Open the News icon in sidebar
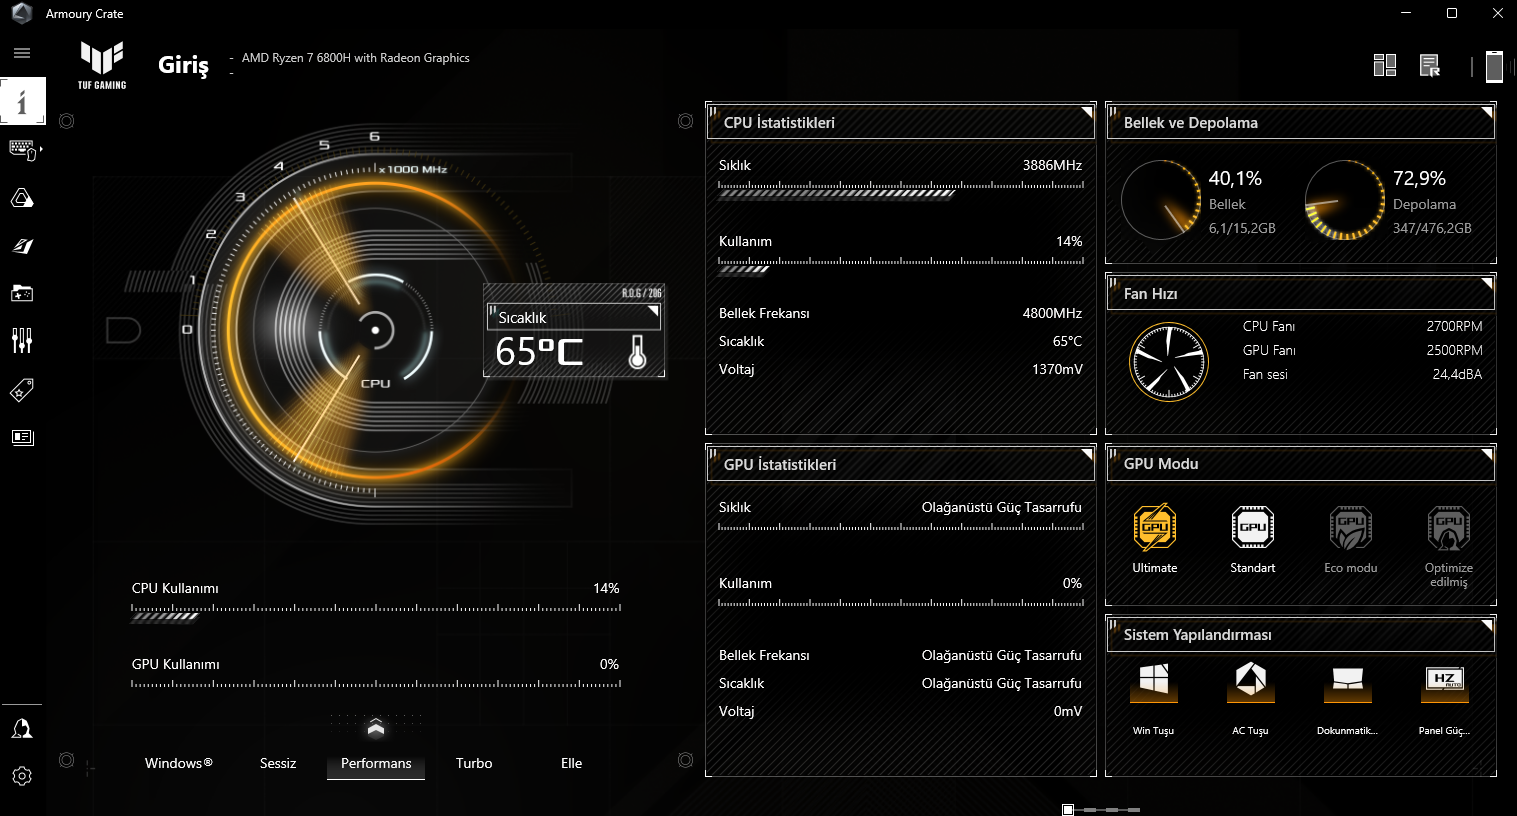 [22, 437]
